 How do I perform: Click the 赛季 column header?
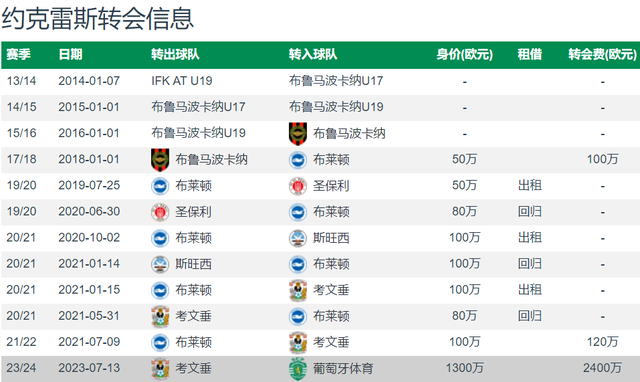18,54
